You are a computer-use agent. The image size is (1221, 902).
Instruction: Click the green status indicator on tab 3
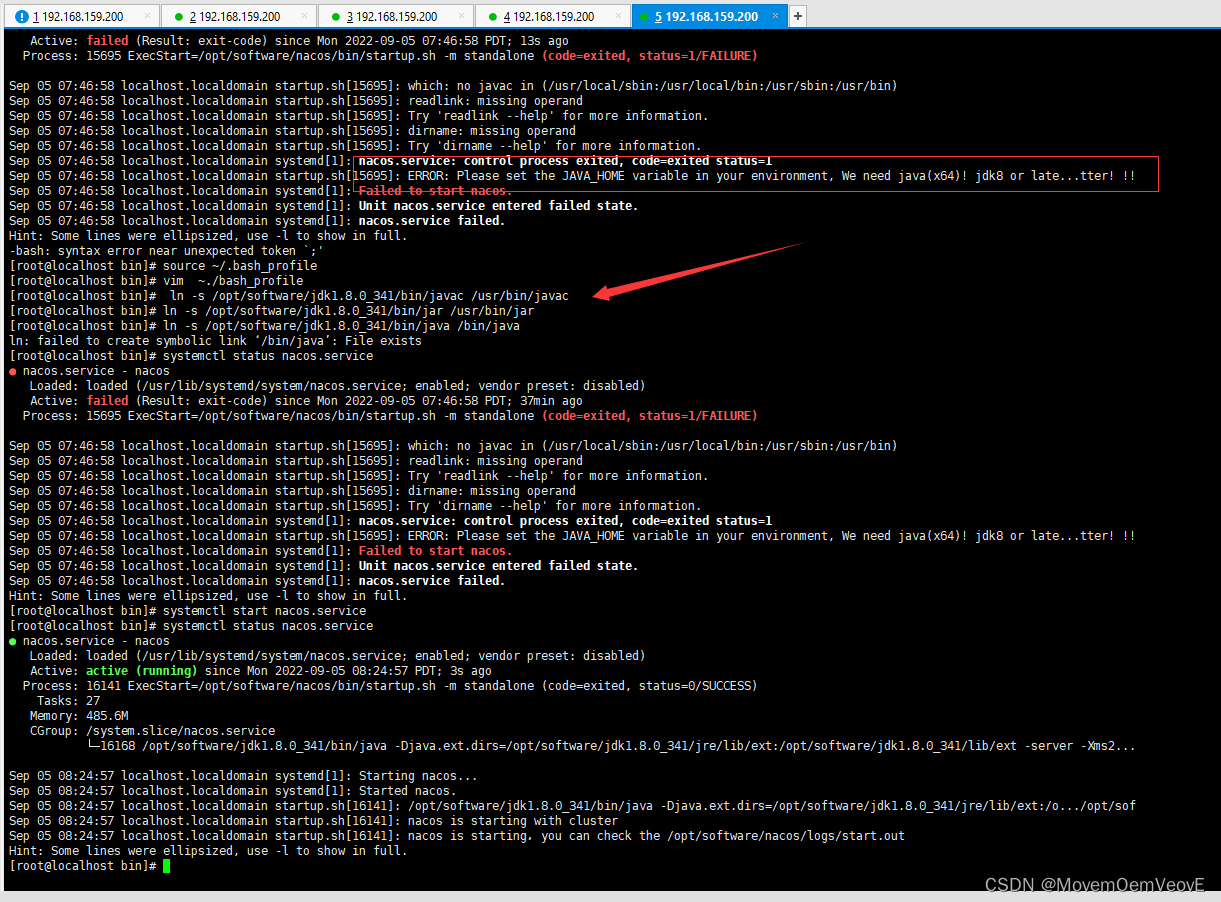(335, 16)
